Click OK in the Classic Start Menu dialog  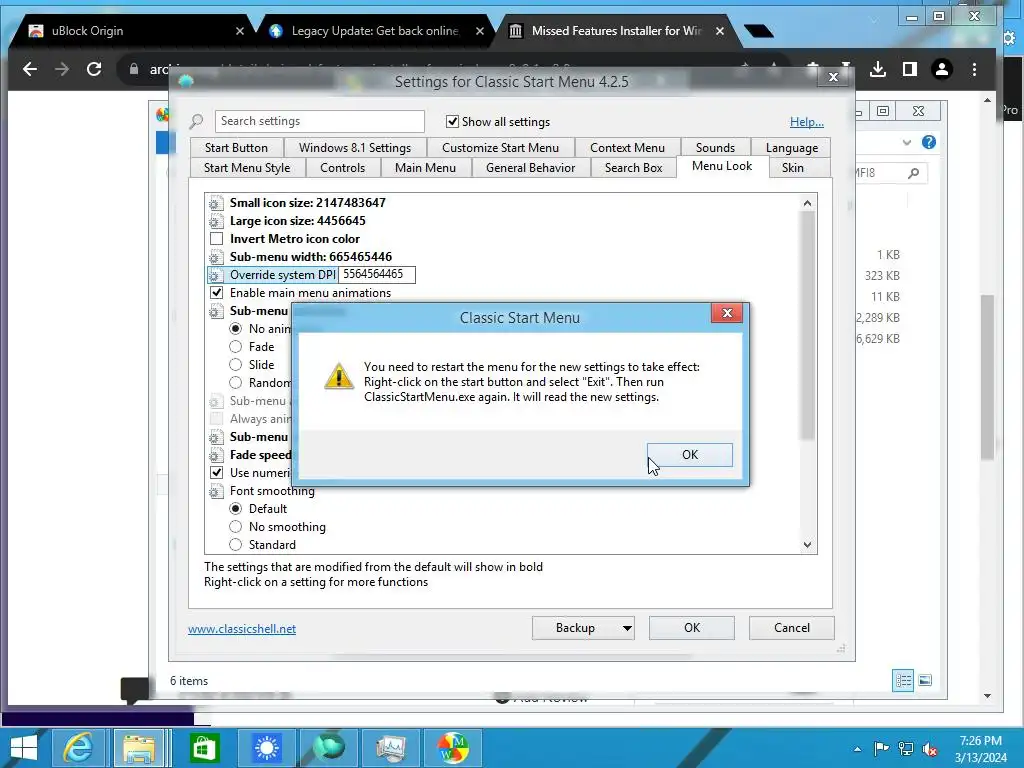pos(690,455)
